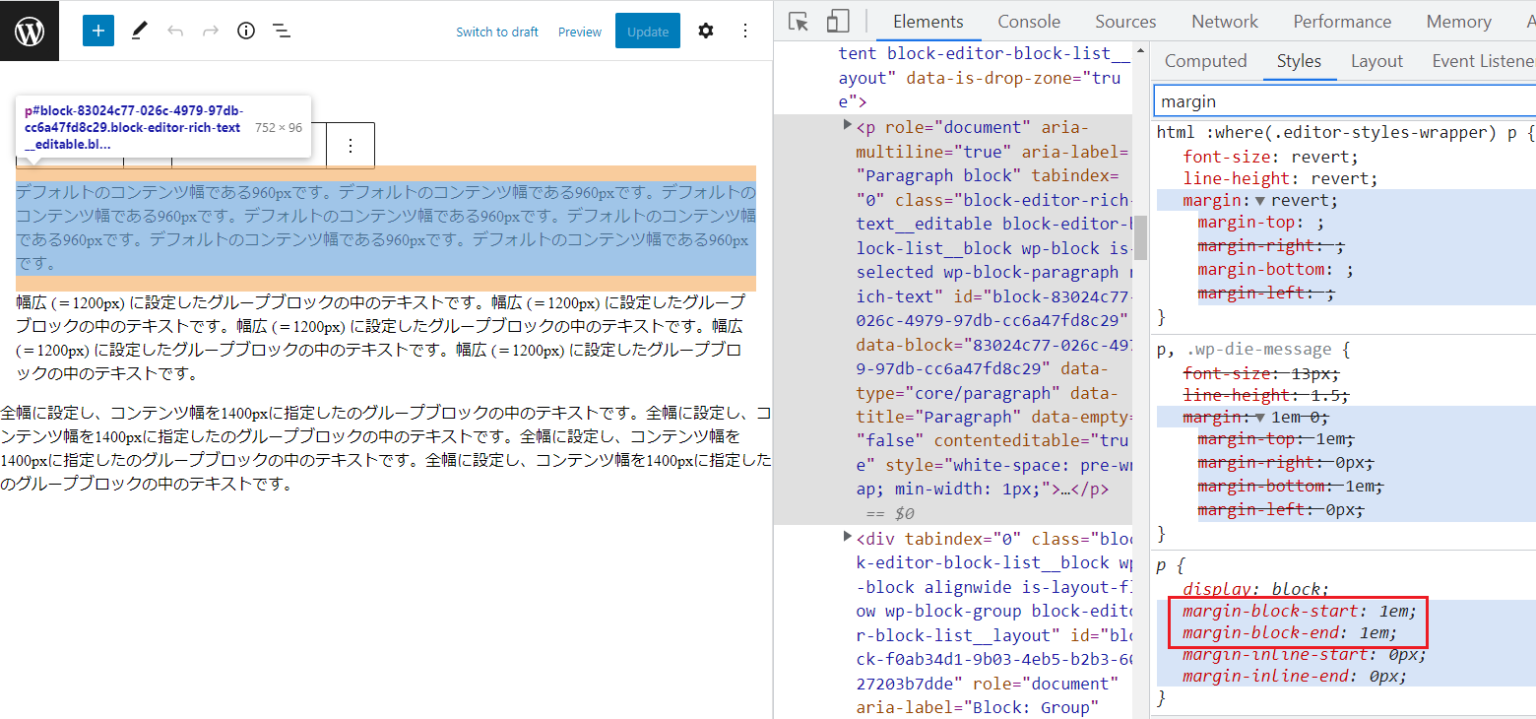Click the Update button
Image resolution: width=1536 pixels, height=719 pixels.
(x=647, y=31)
